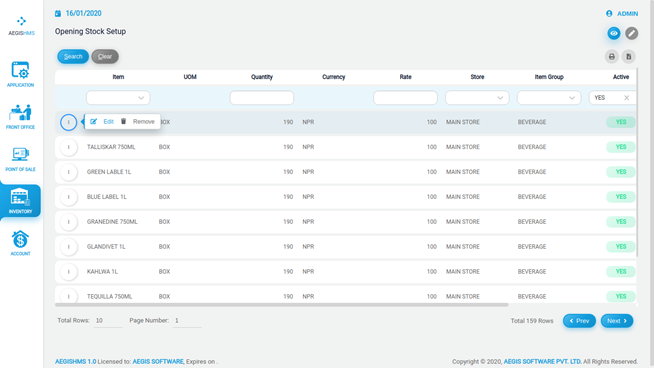Open AEGIS SOFTWARE license link in footer
This screenshot has height=368, width=654.
[x=158, y=361]
